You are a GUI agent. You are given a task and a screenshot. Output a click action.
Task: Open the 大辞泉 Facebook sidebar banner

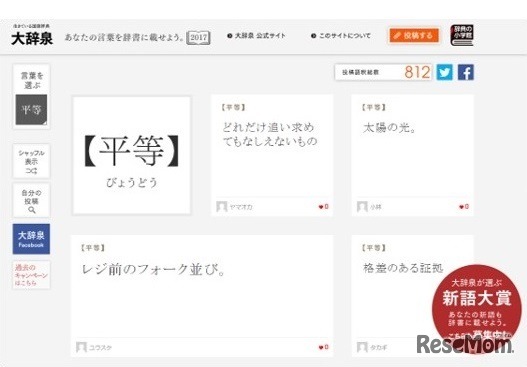pos(31,239)
